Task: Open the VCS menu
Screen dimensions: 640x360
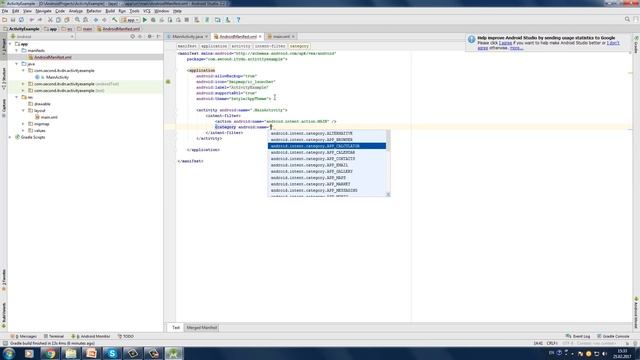Action: coord(147,11)
